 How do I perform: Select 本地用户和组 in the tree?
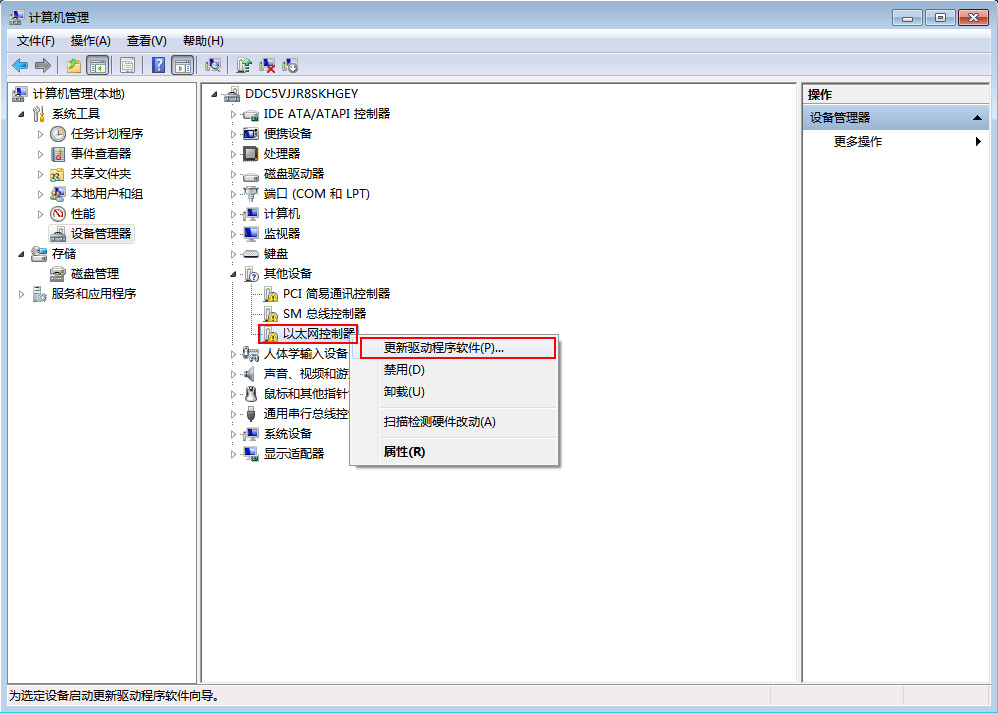pos(107,194)
